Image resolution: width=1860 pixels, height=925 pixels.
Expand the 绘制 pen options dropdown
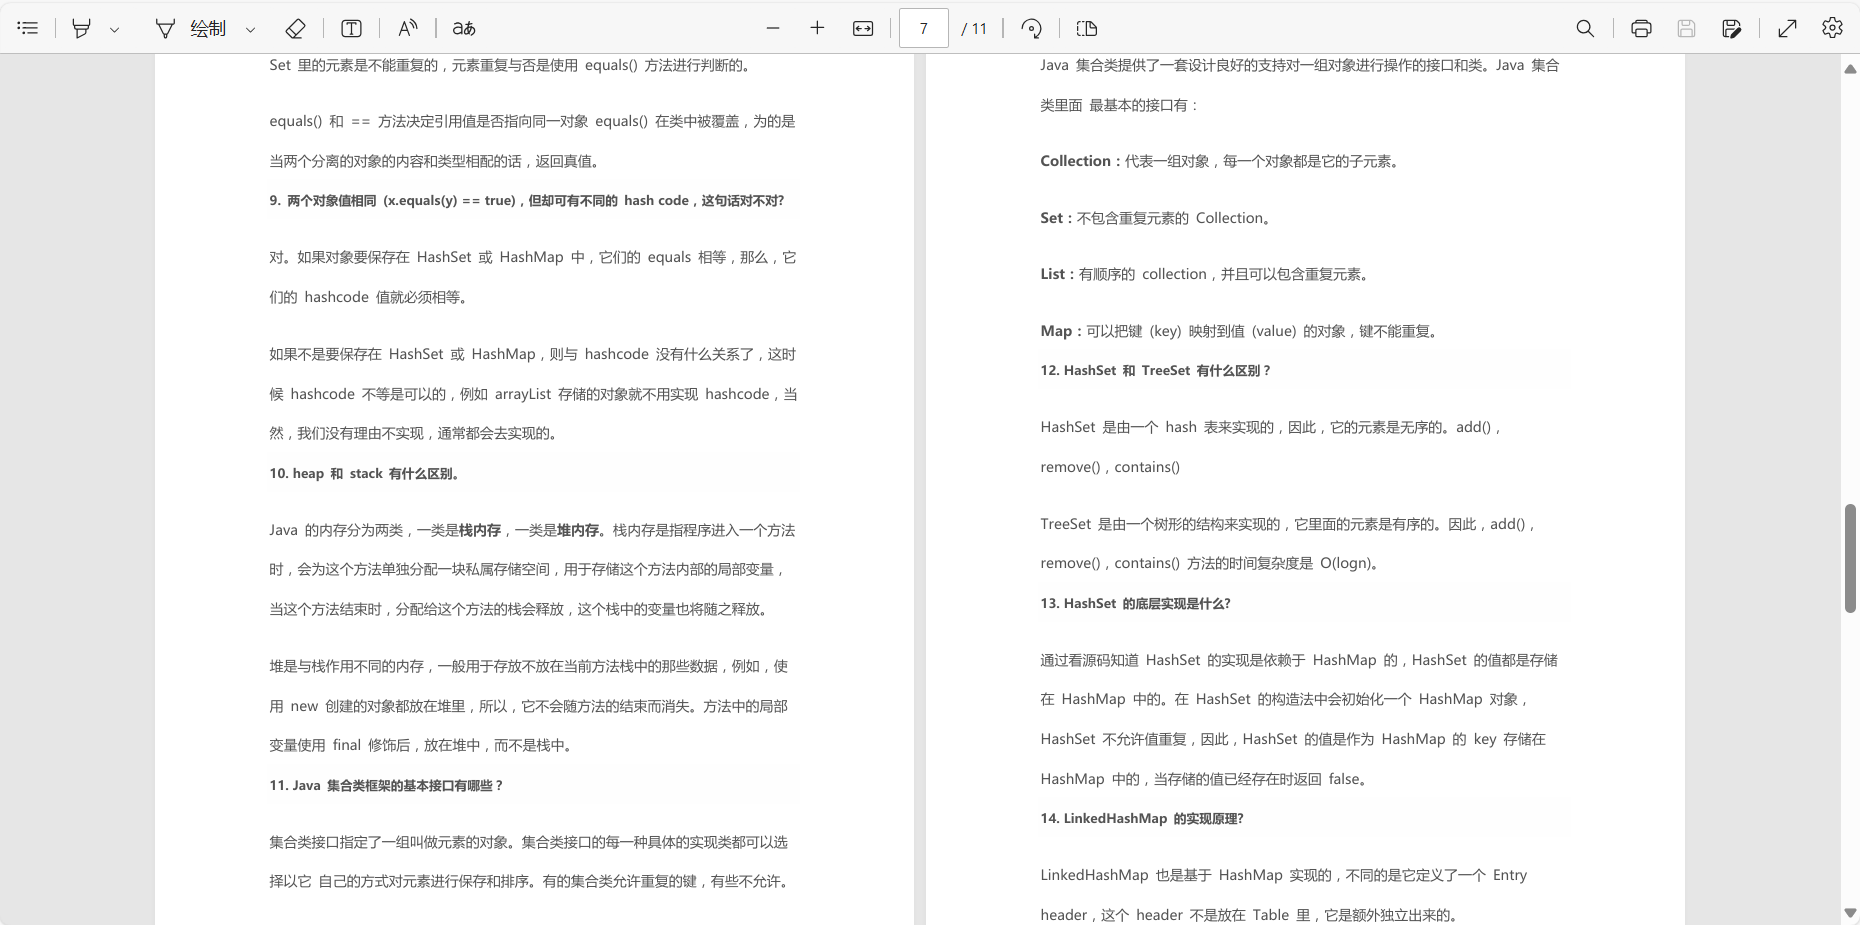(251, 29)
